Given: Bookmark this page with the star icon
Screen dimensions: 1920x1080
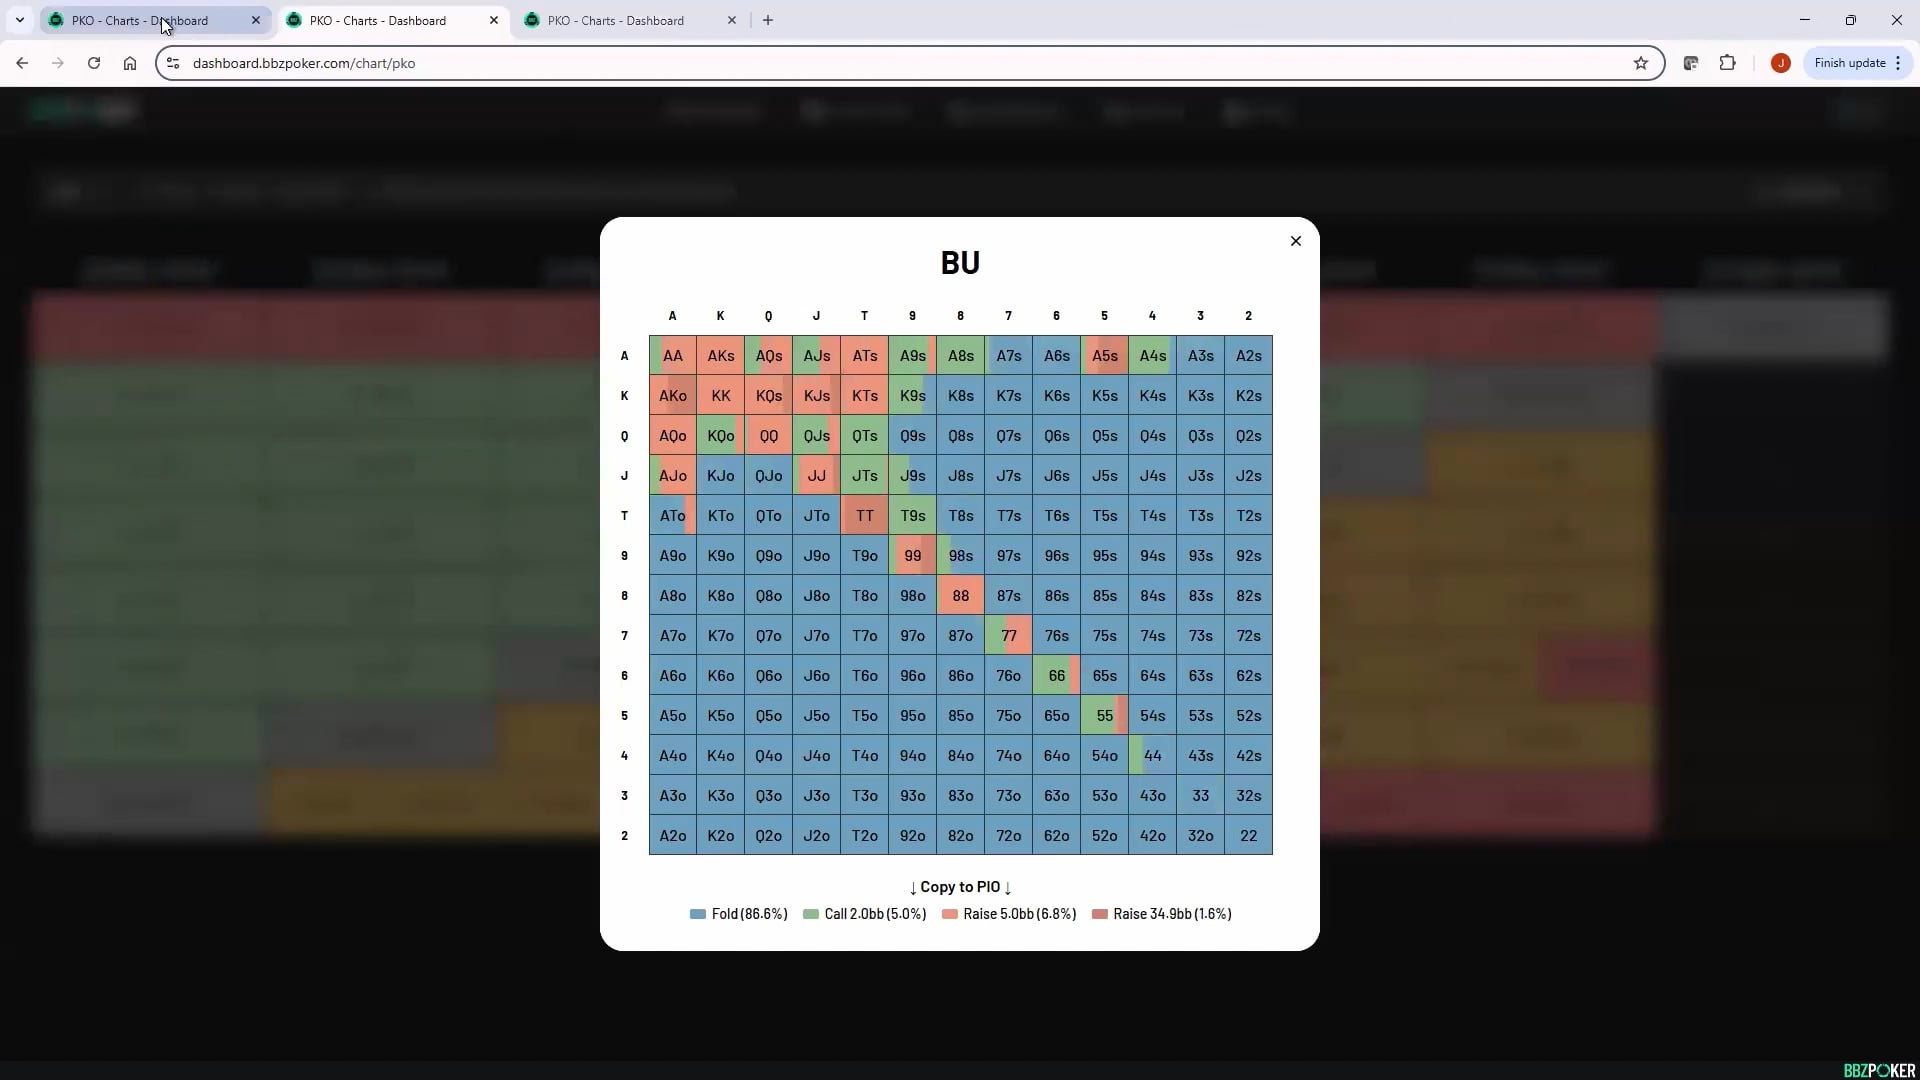Looking at the screenshot, I should [1641, 62].
